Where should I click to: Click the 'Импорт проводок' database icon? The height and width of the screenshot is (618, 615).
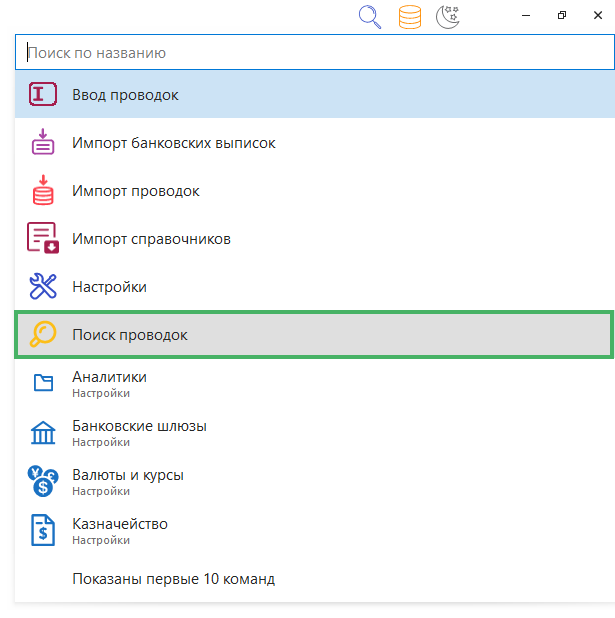[x=43, y=190]
